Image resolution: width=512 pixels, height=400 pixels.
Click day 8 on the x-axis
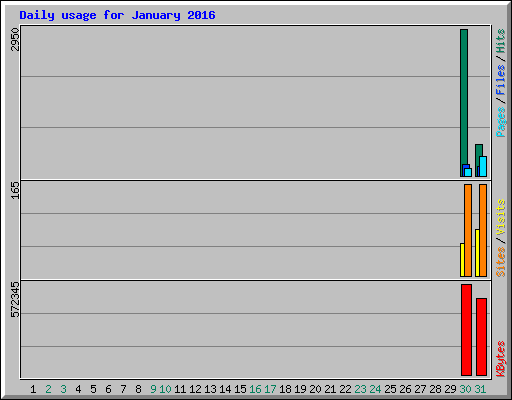click(138, 389)
